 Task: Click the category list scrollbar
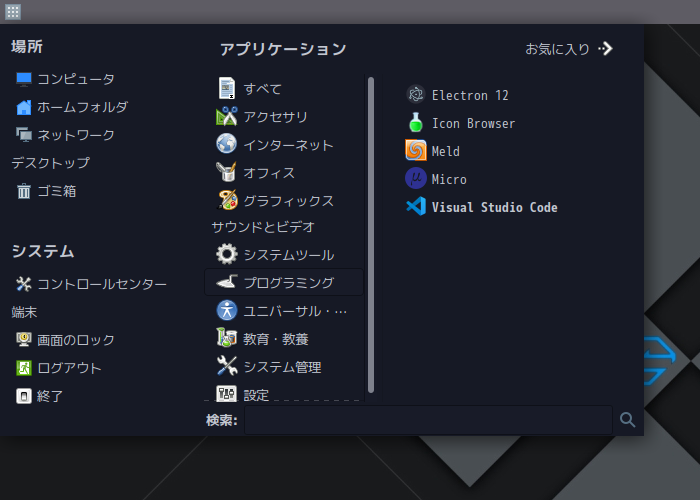pos(371,235)
